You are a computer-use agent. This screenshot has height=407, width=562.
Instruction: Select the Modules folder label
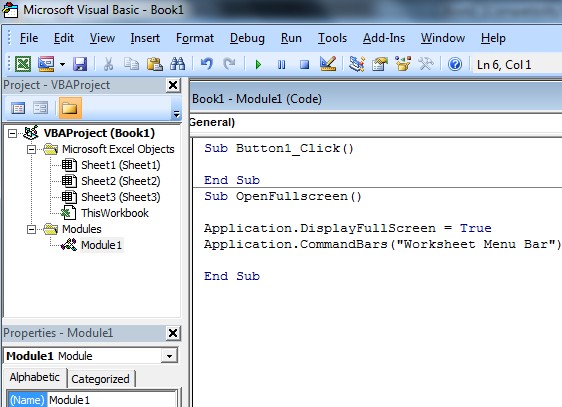coord(82,229)
